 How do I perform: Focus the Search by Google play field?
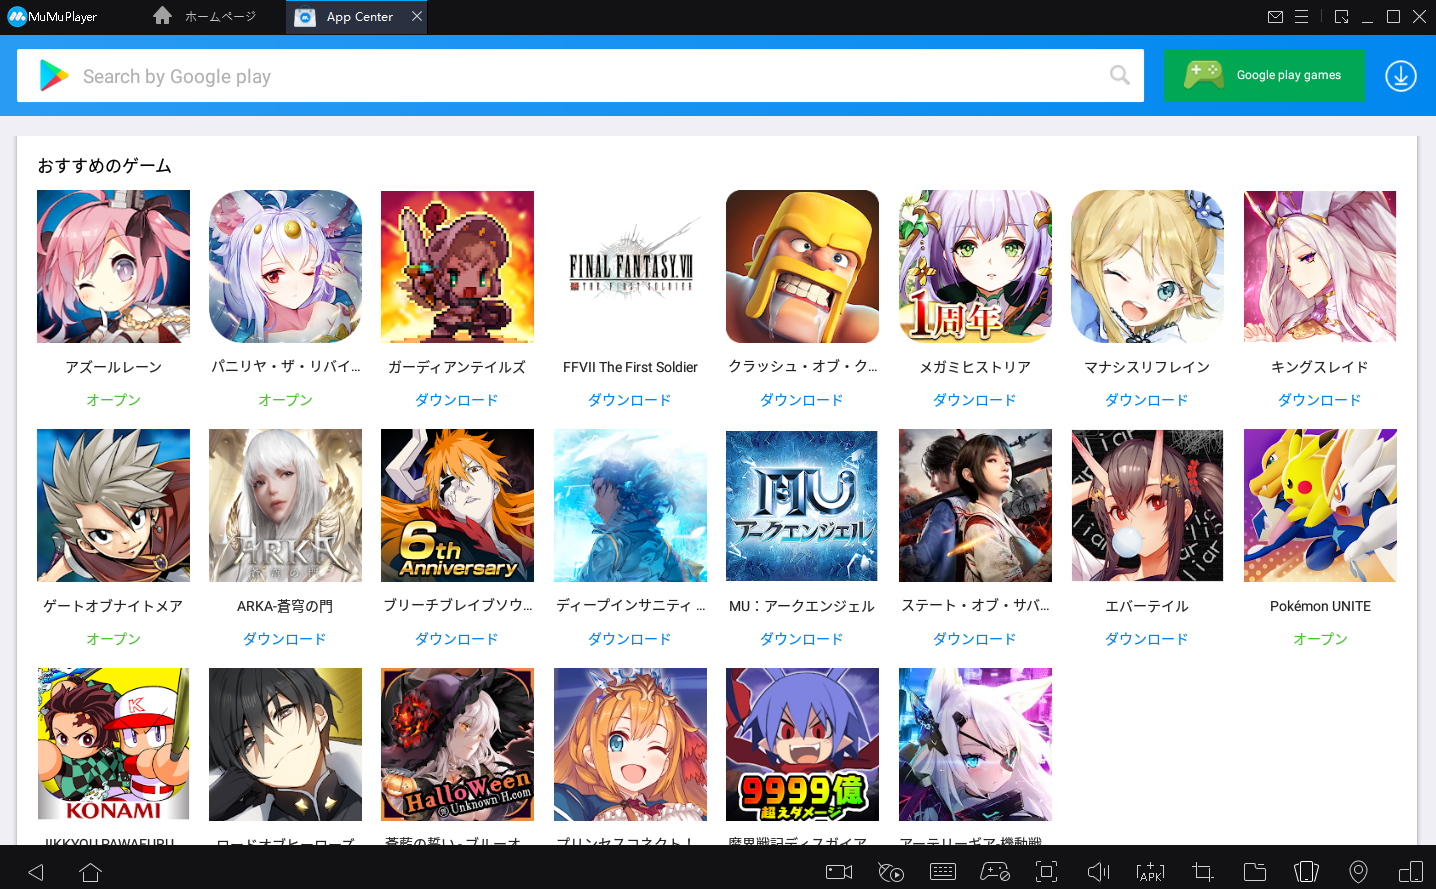[580, 76]
